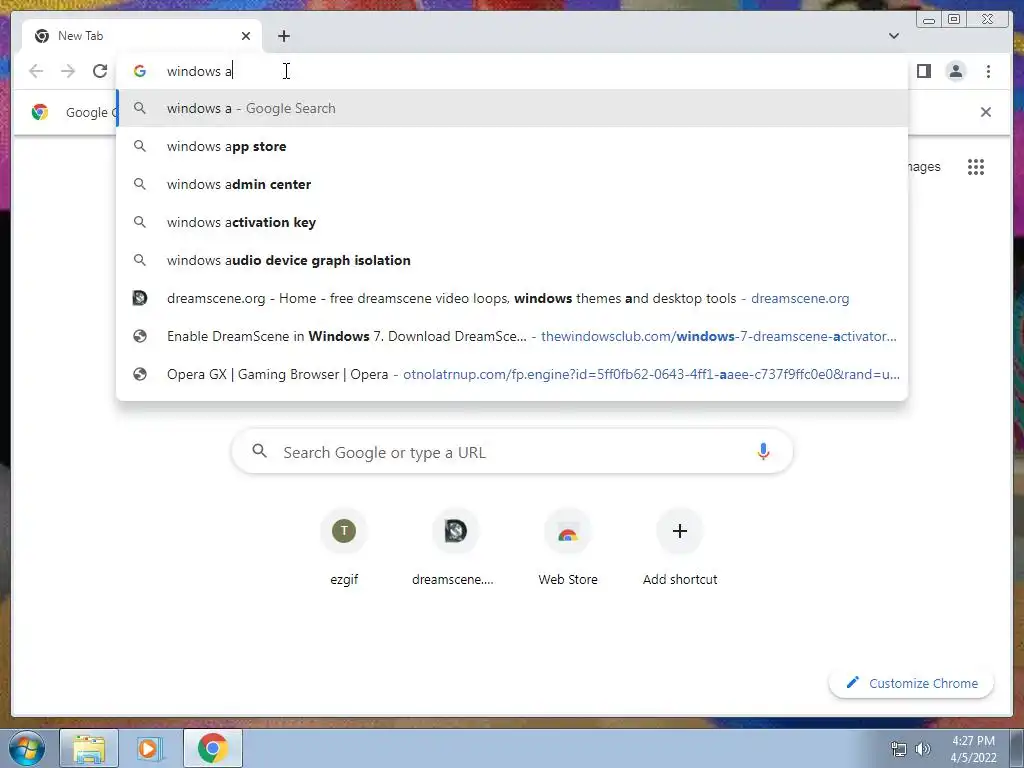This screenshot has width=1024, height=768.
Task: Open the dreamscene.org history suggestion
Action: tap(512, 298)
